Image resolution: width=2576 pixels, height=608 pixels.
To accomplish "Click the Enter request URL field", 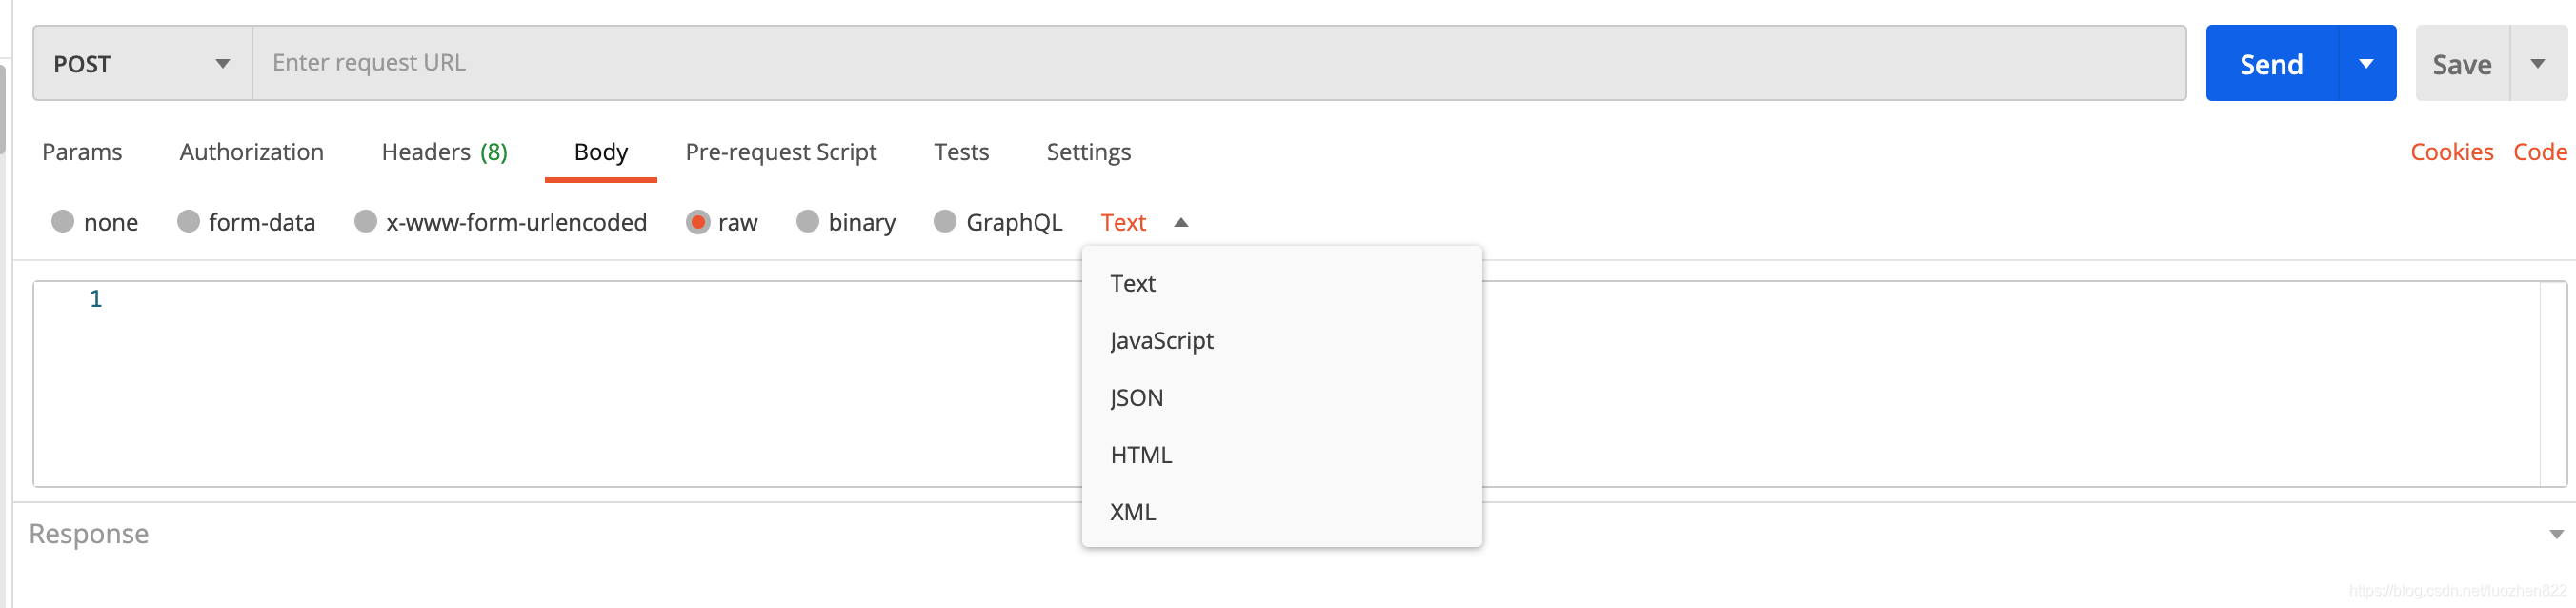I will tap(1218, 63).
